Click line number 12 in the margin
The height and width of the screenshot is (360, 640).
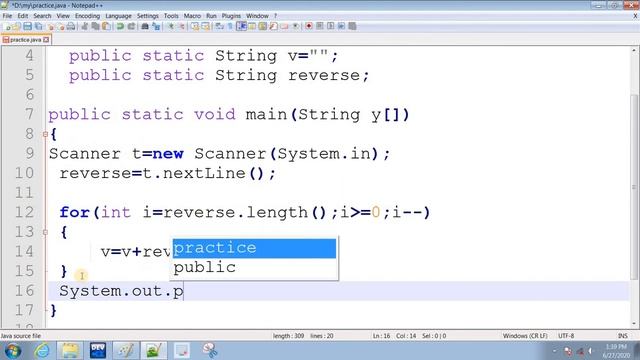click(x=24, y=212)
